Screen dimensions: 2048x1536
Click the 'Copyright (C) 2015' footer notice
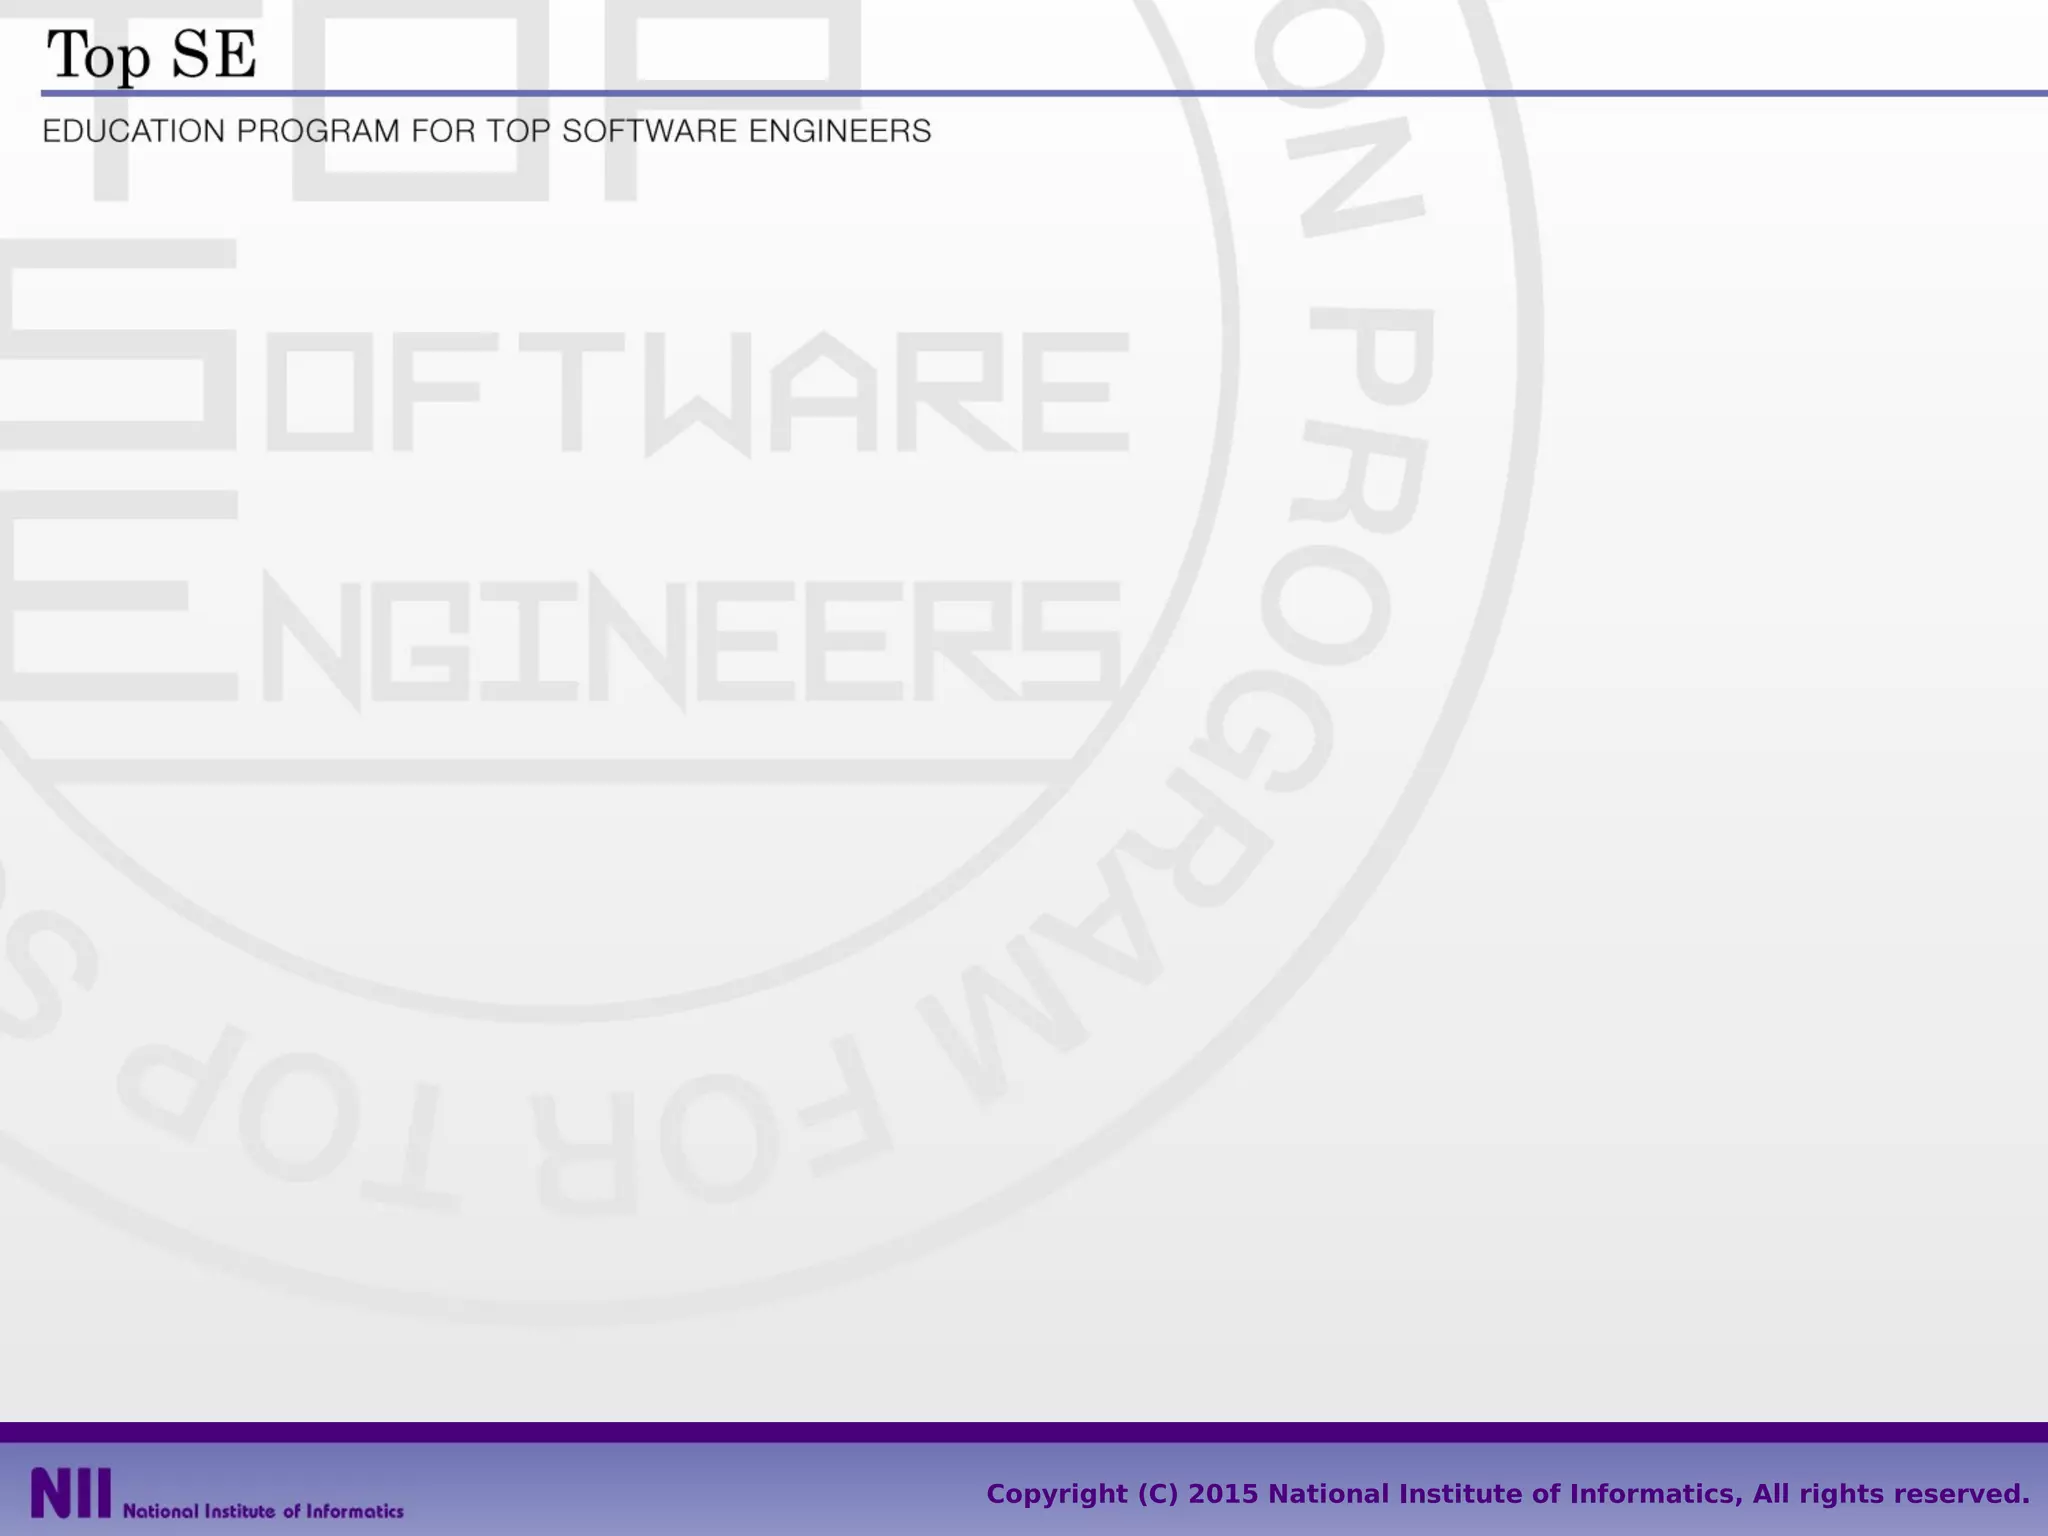tap(1508, 1494)
